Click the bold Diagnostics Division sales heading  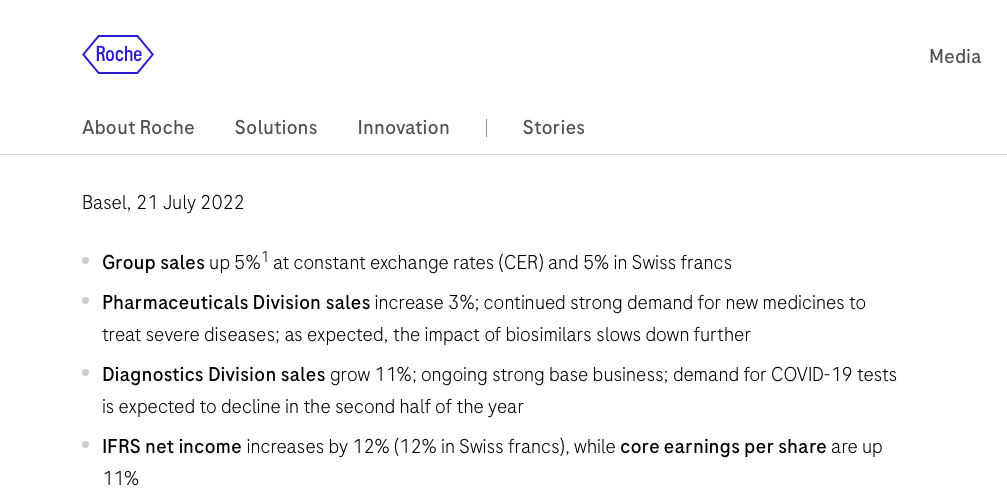point(213,374)
